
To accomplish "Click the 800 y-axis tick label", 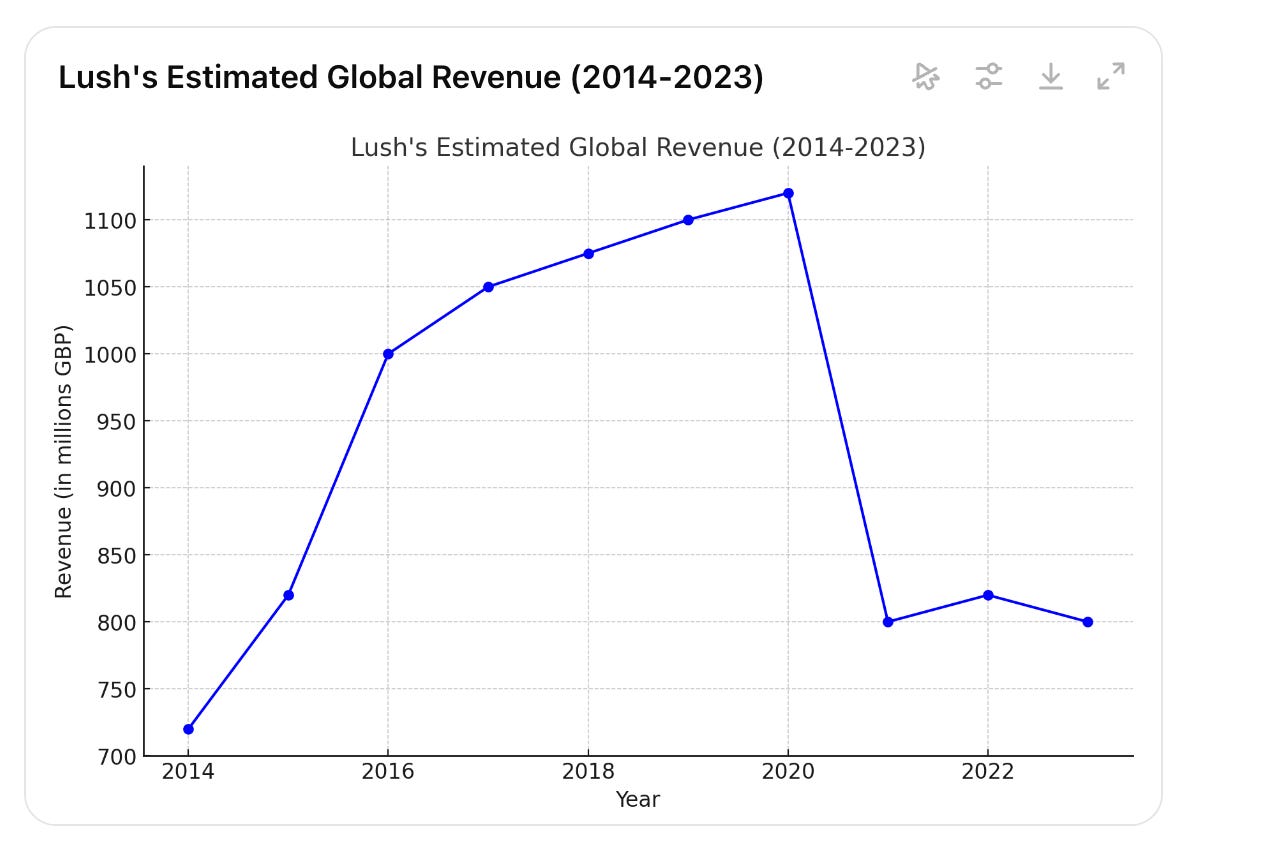I will (x=115, y=622).
